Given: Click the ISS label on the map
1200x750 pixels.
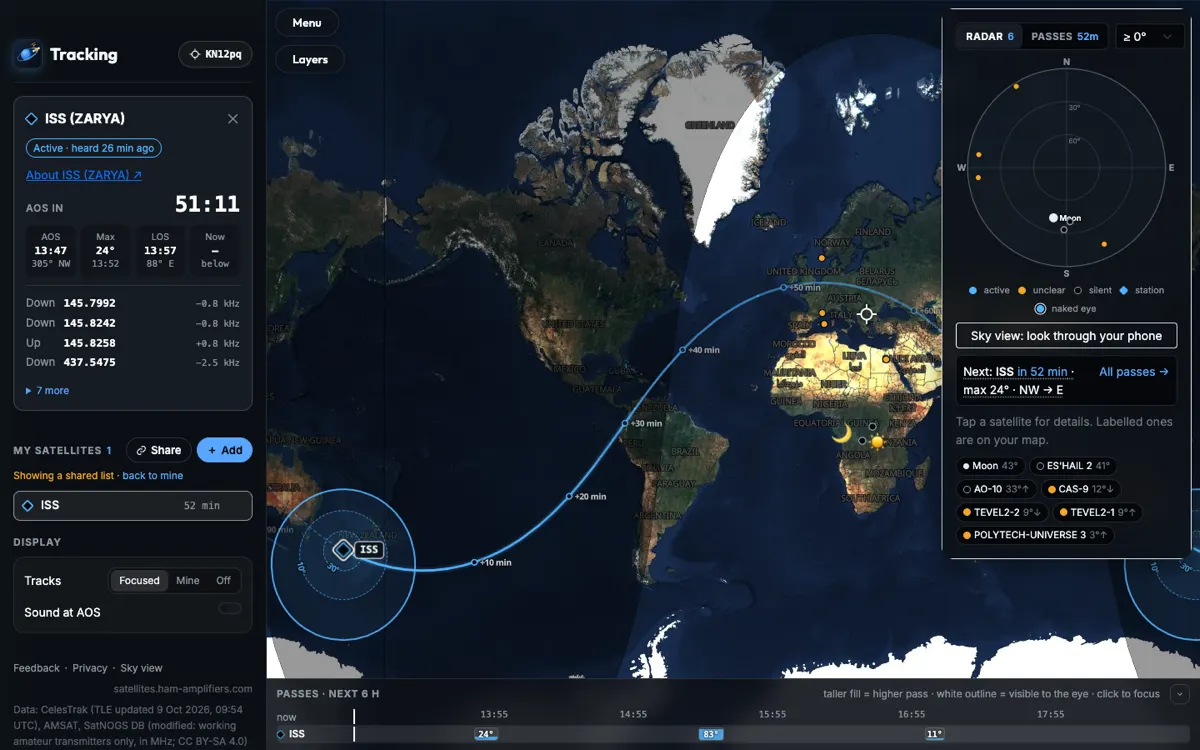Looking at the screenshot, I should [x=369, y=549].
